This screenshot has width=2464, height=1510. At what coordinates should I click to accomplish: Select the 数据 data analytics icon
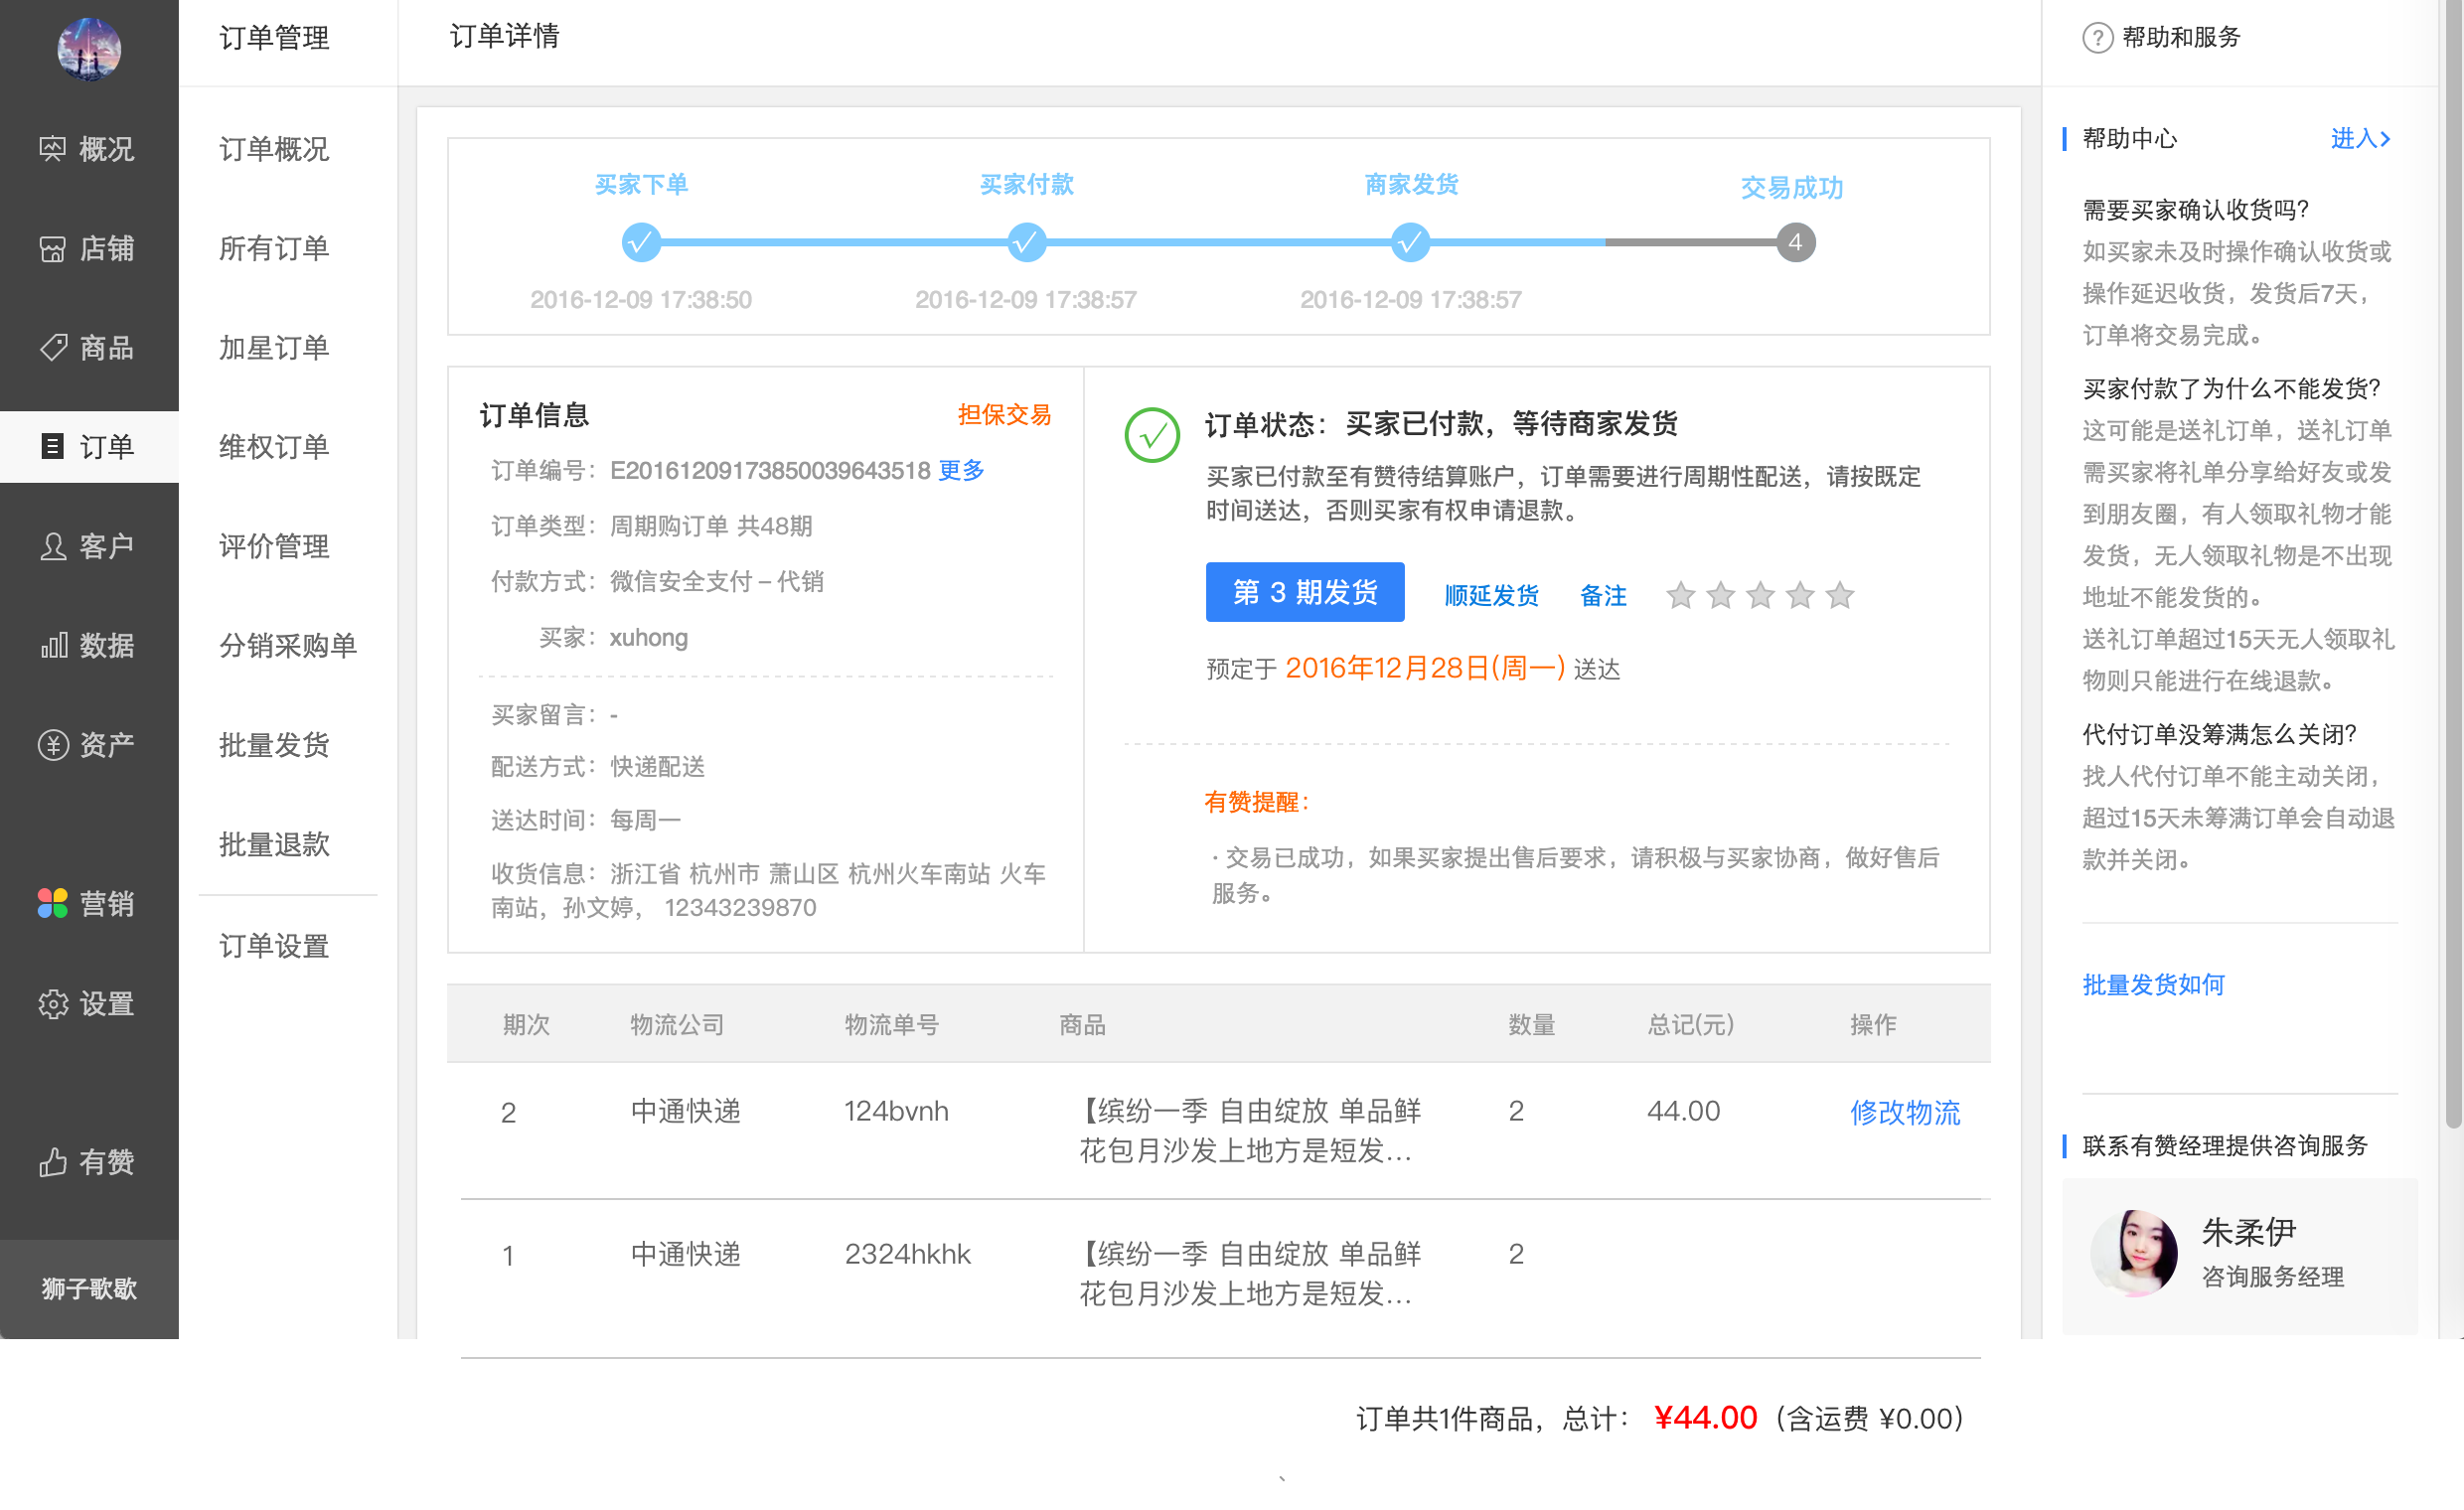[x=88, y=645]
